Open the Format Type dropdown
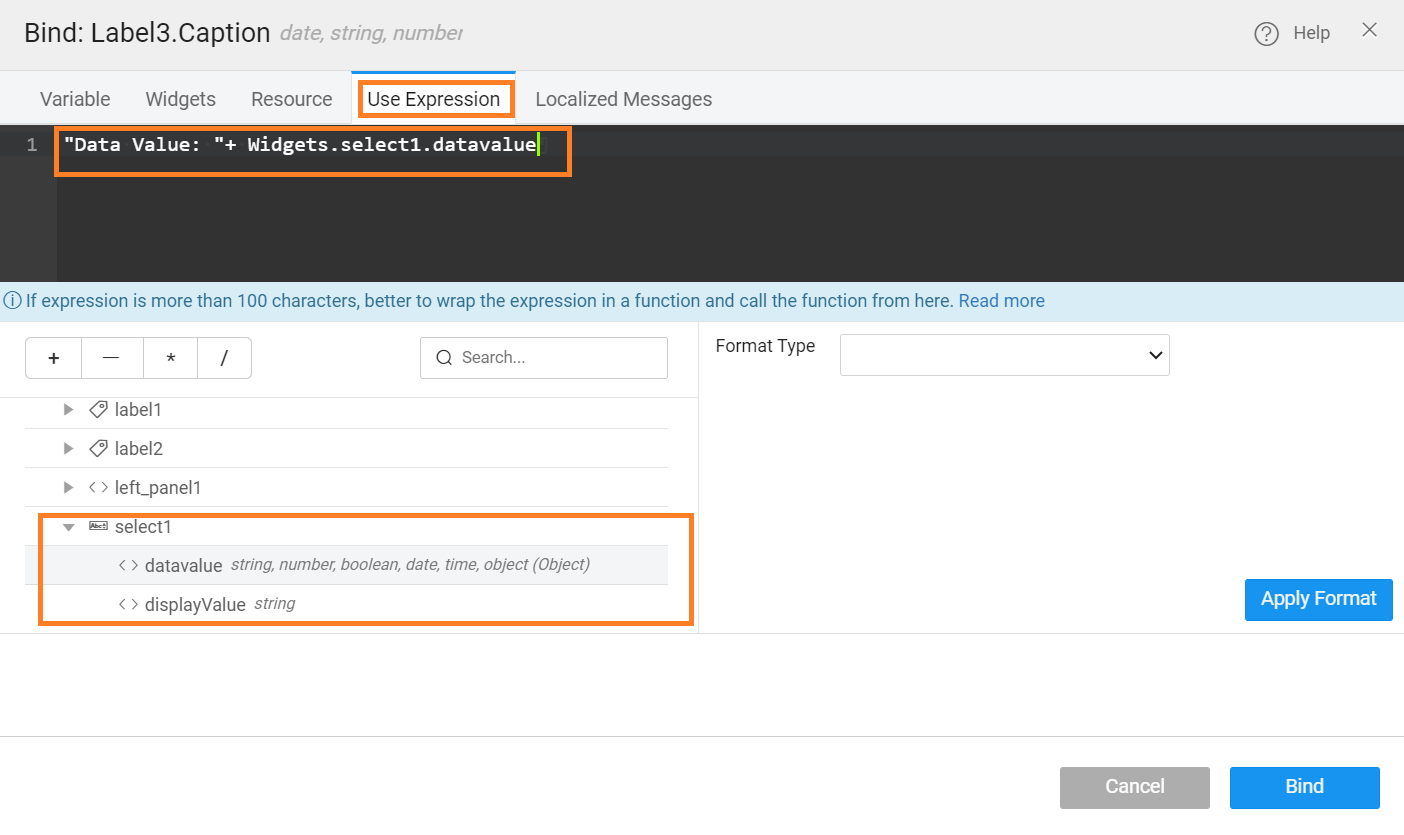1404x835 pixels. pyautogui.click(x=1004, y=355)
